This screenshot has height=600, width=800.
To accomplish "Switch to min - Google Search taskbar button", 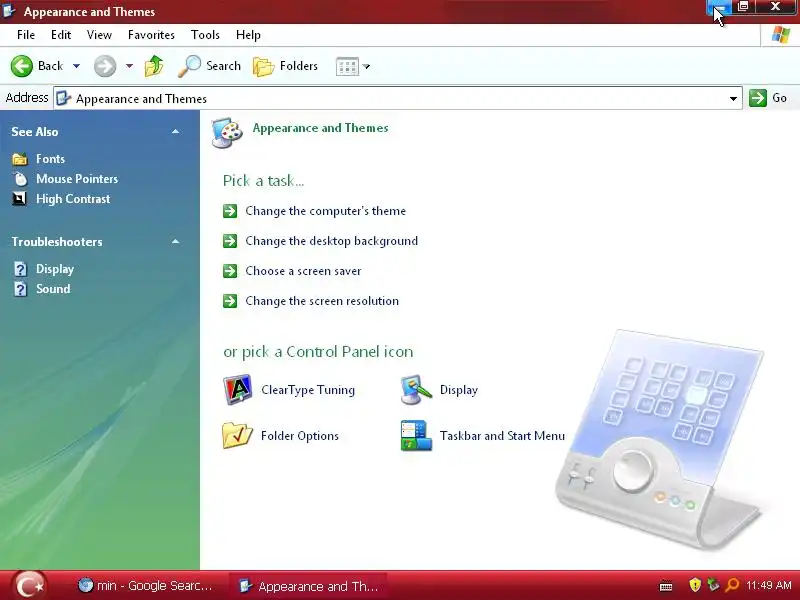I will point(145,586).
